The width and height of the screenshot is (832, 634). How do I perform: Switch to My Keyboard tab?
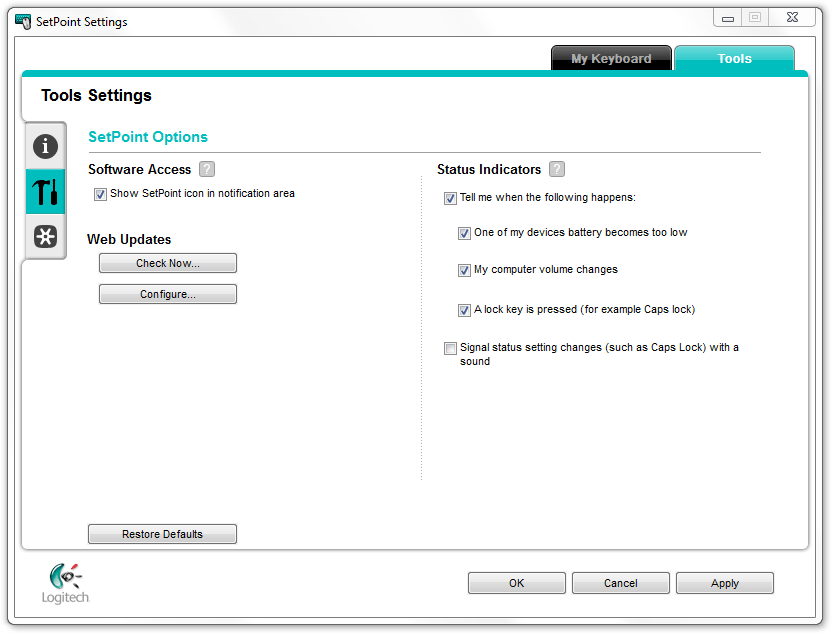point(611,59)
